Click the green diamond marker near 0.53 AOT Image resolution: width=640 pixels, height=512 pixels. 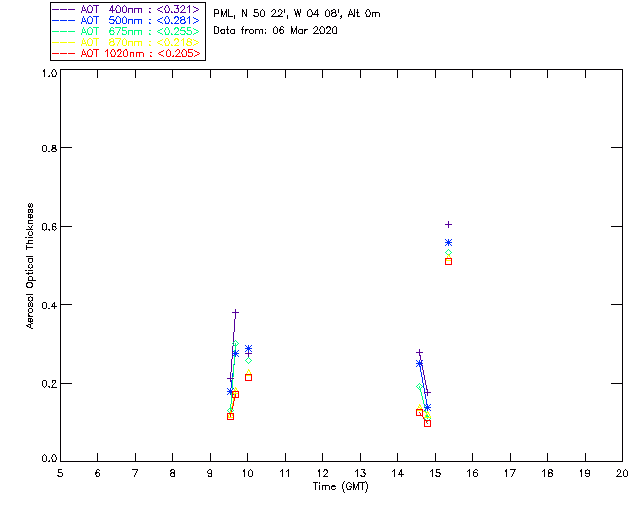449,253
